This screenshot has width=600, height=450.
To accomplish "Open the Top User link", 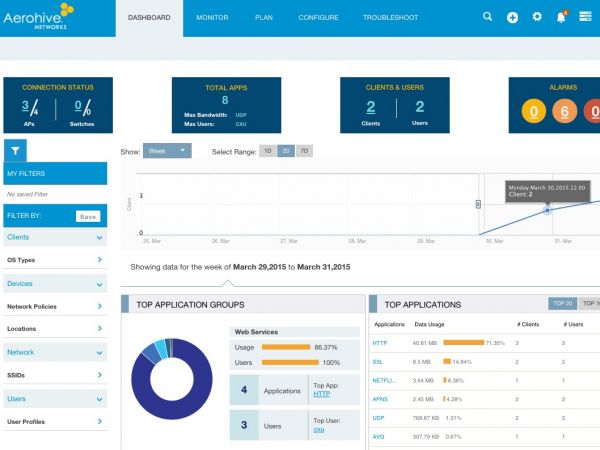I will (319, 430).
